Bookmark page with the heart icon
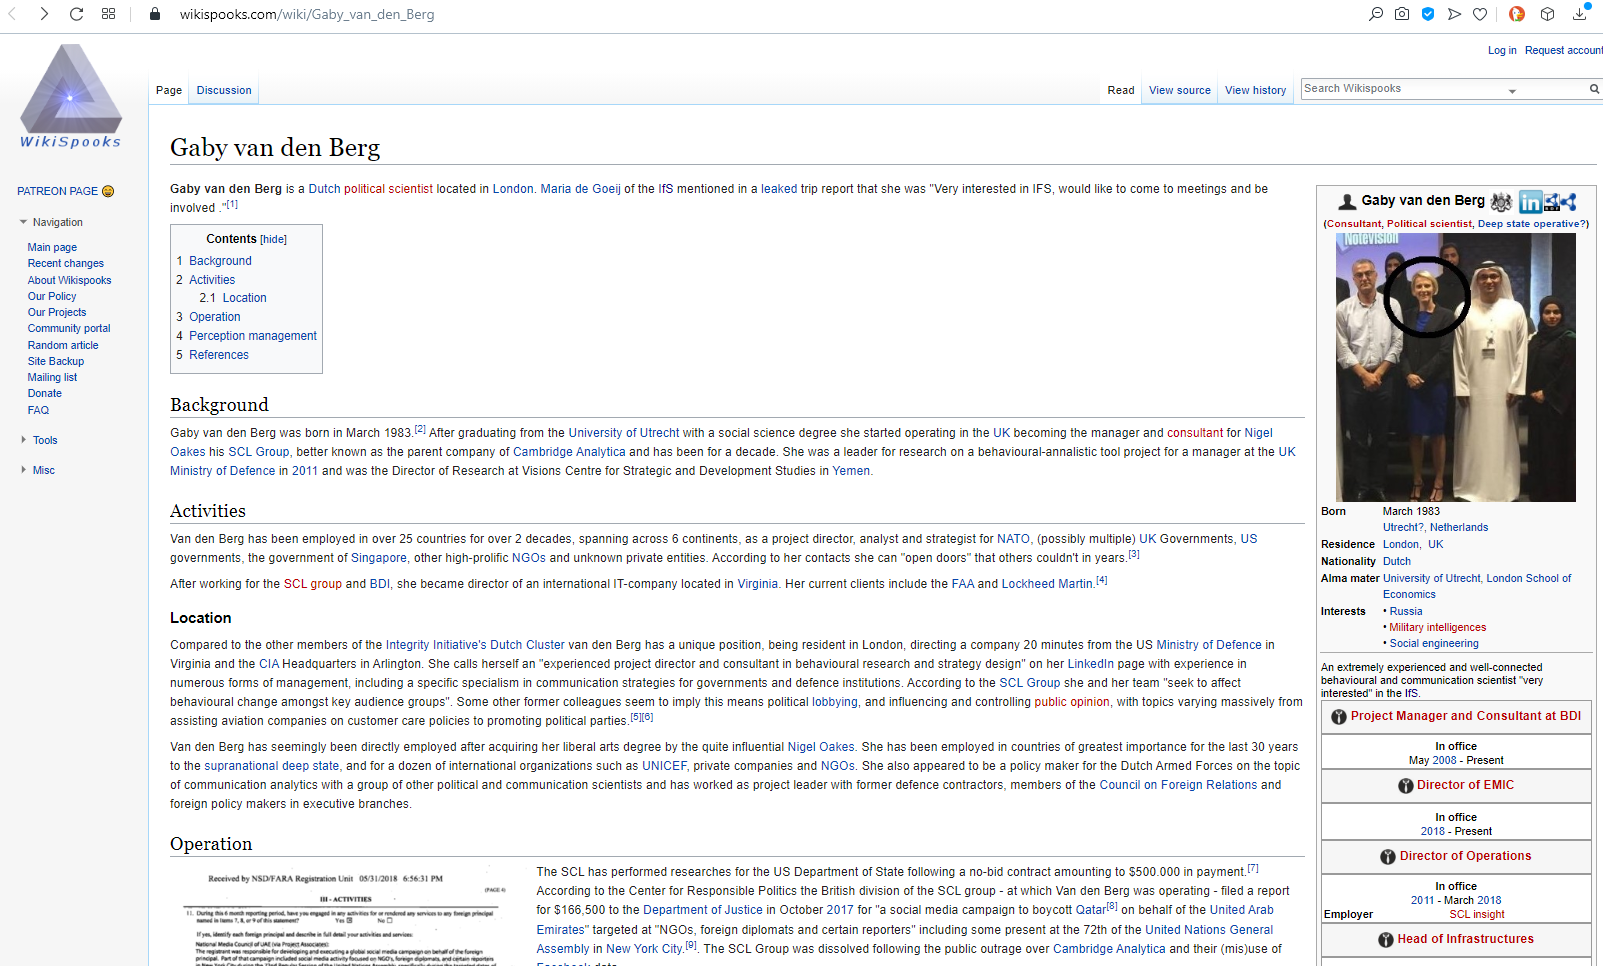The height and width of the screenshot is (966, 1603). (x=1480, y=14)
